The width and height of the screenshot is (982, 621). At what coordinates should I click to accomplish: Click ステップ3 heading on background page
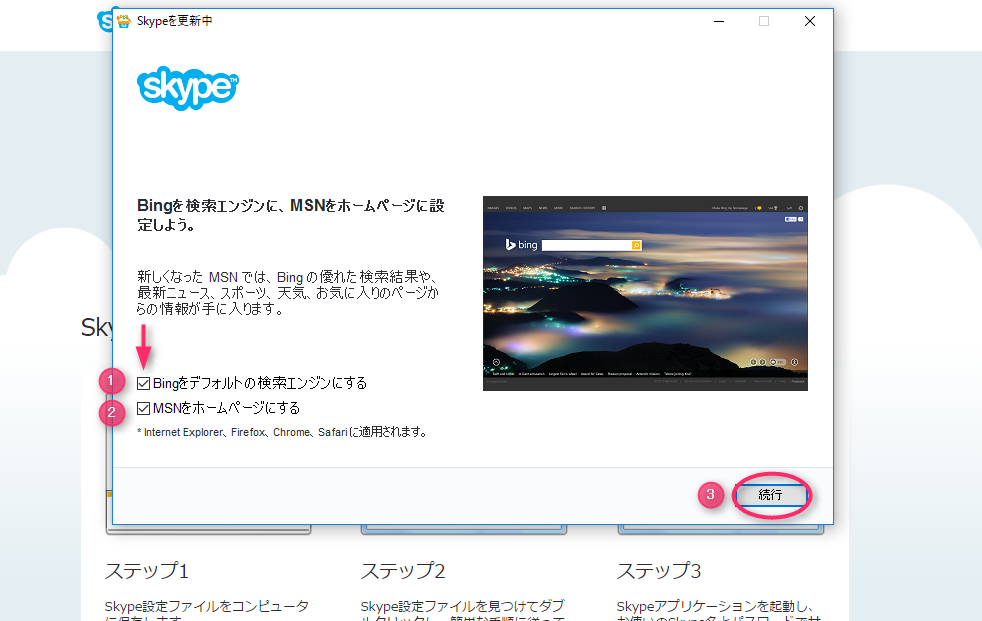click(659, 571)
